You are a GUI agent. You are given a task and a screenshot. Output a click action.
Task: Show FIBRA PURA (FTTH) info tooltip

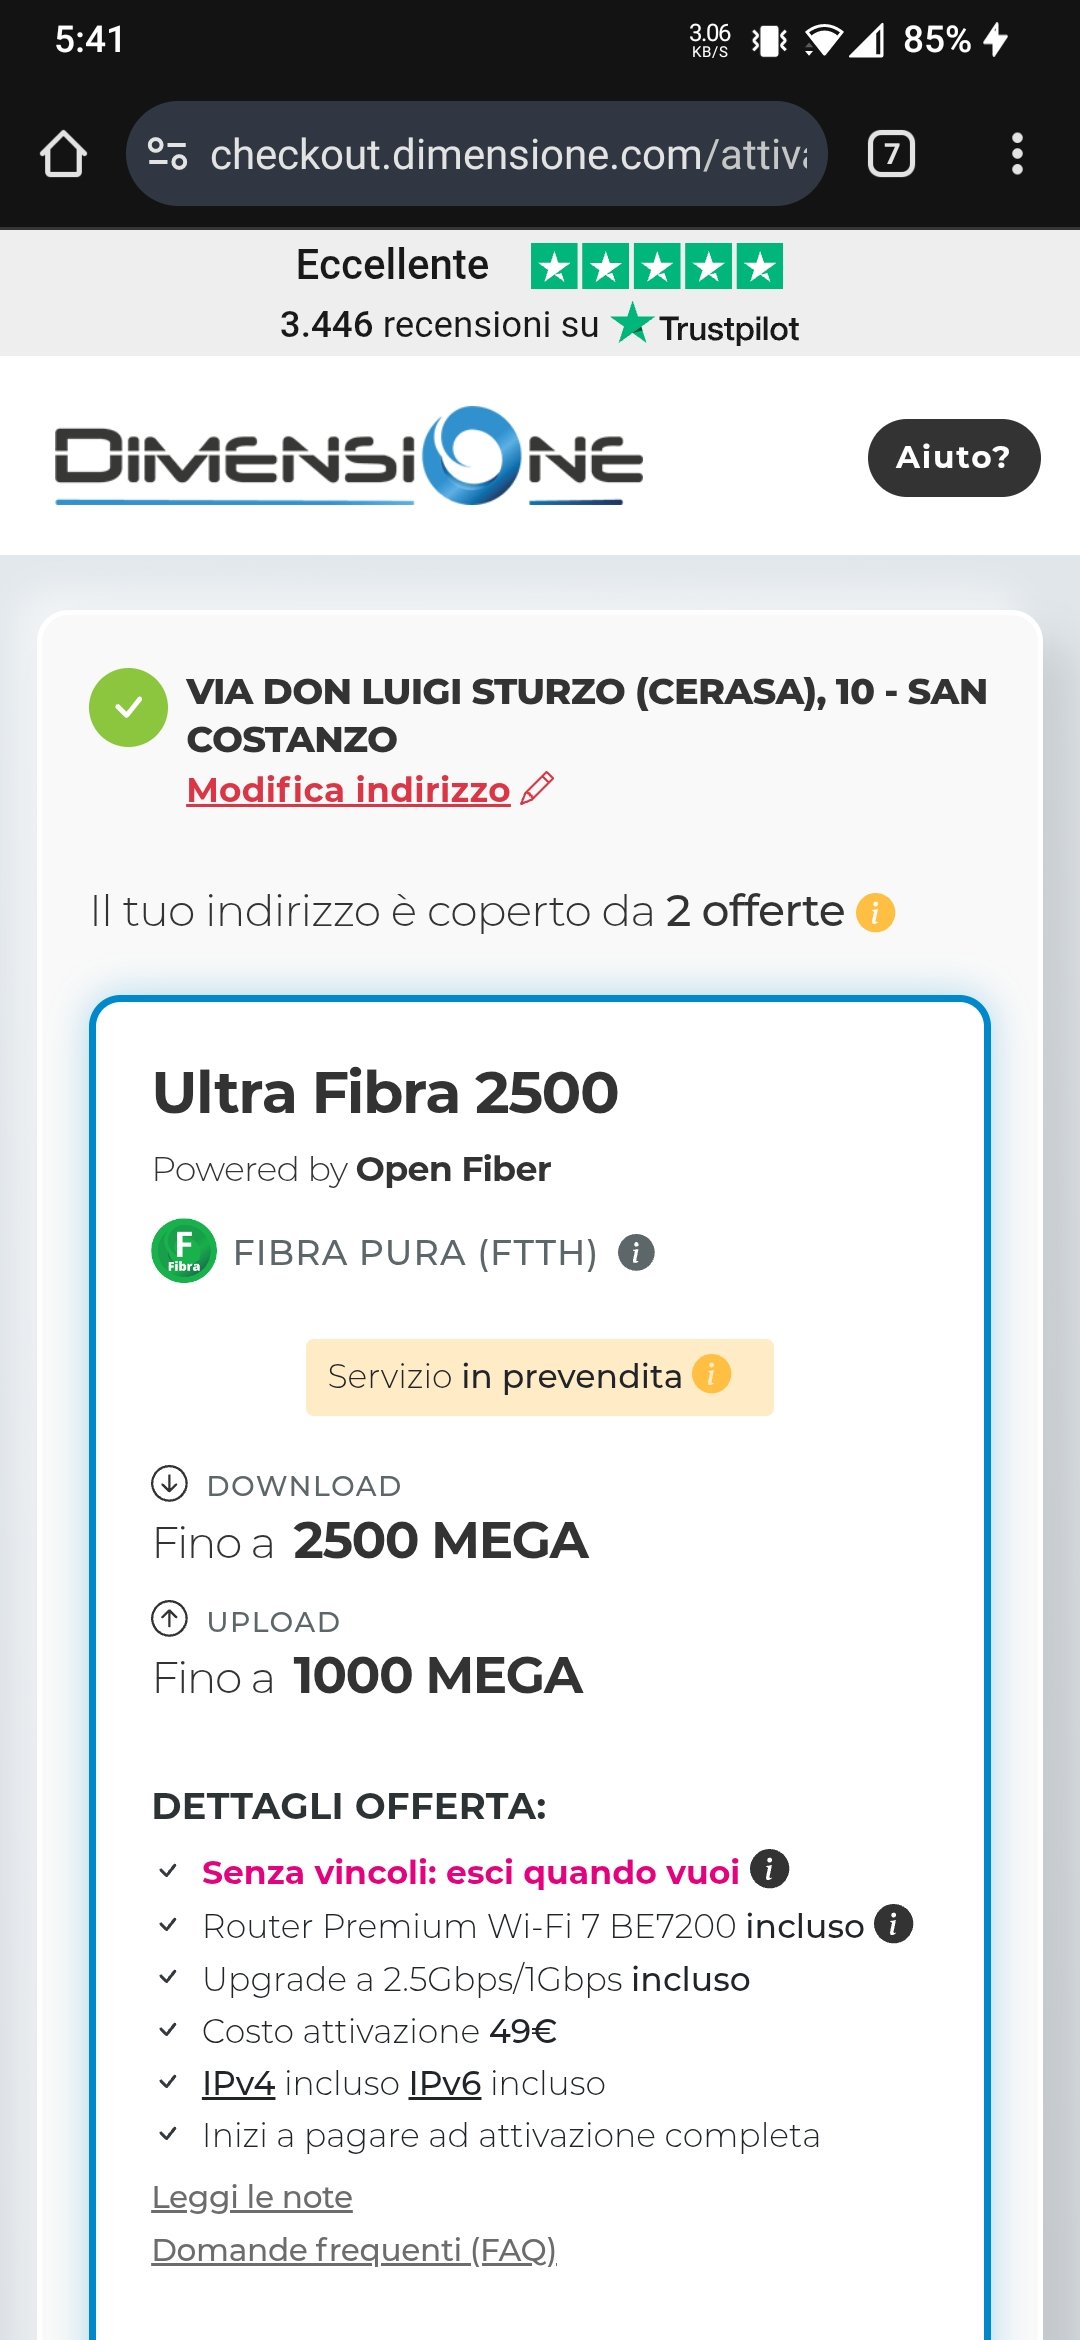(x=636, y=1252)
